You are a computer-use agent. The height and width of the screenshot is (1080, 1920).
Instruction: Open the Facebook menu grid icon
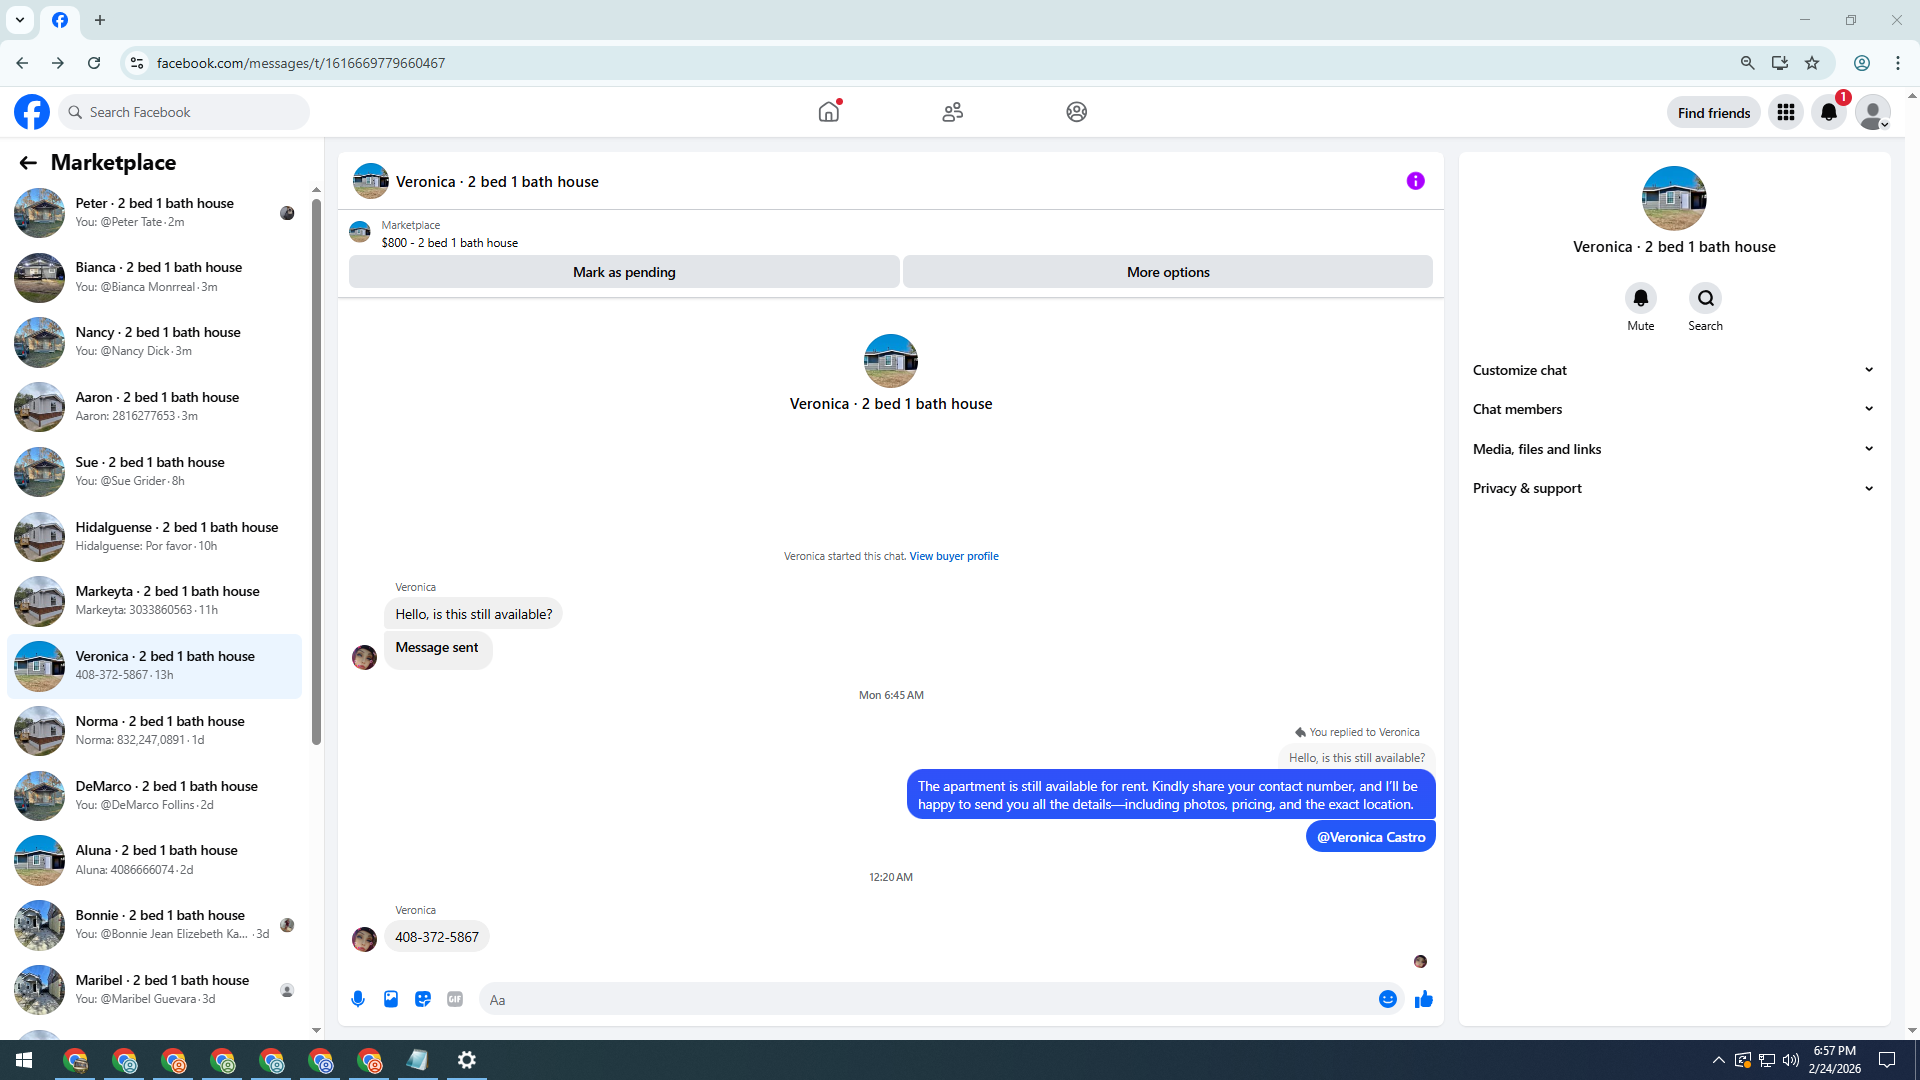(1786, 112)
